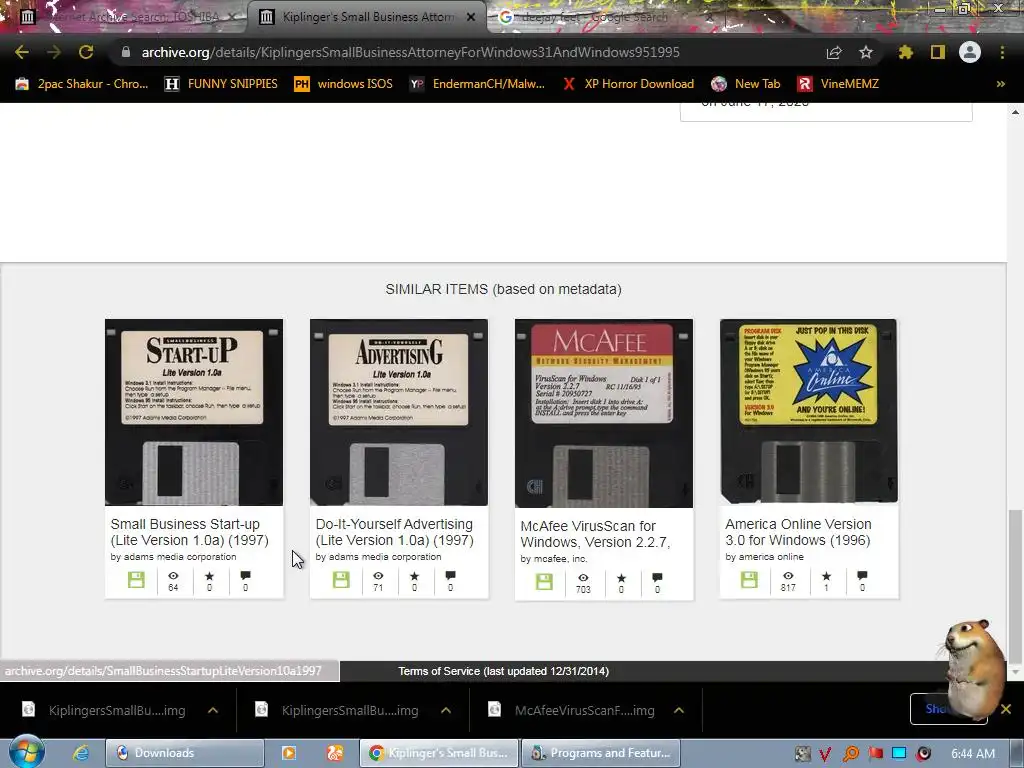Screen dimensions: 1024x768
Task: Bookmark this page with the star icon
Action: (865, 52)
